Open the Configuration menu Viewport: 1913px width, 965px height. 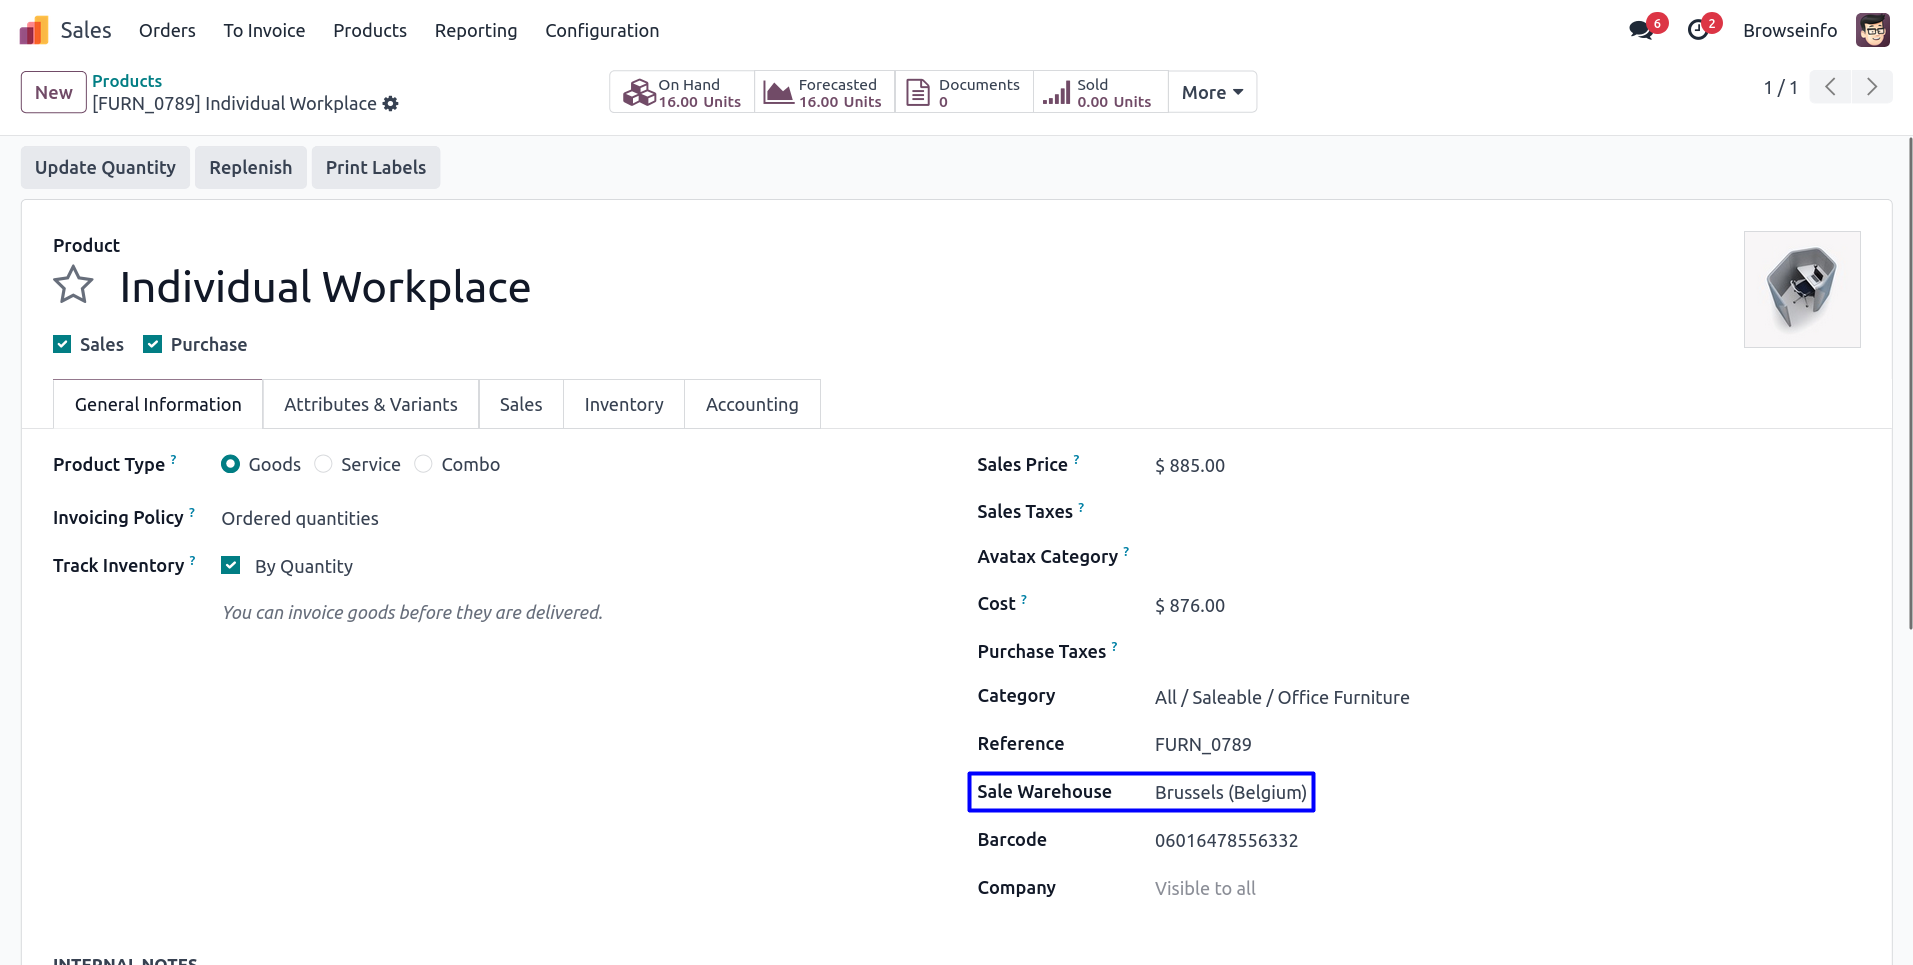(x=602, y=31)
